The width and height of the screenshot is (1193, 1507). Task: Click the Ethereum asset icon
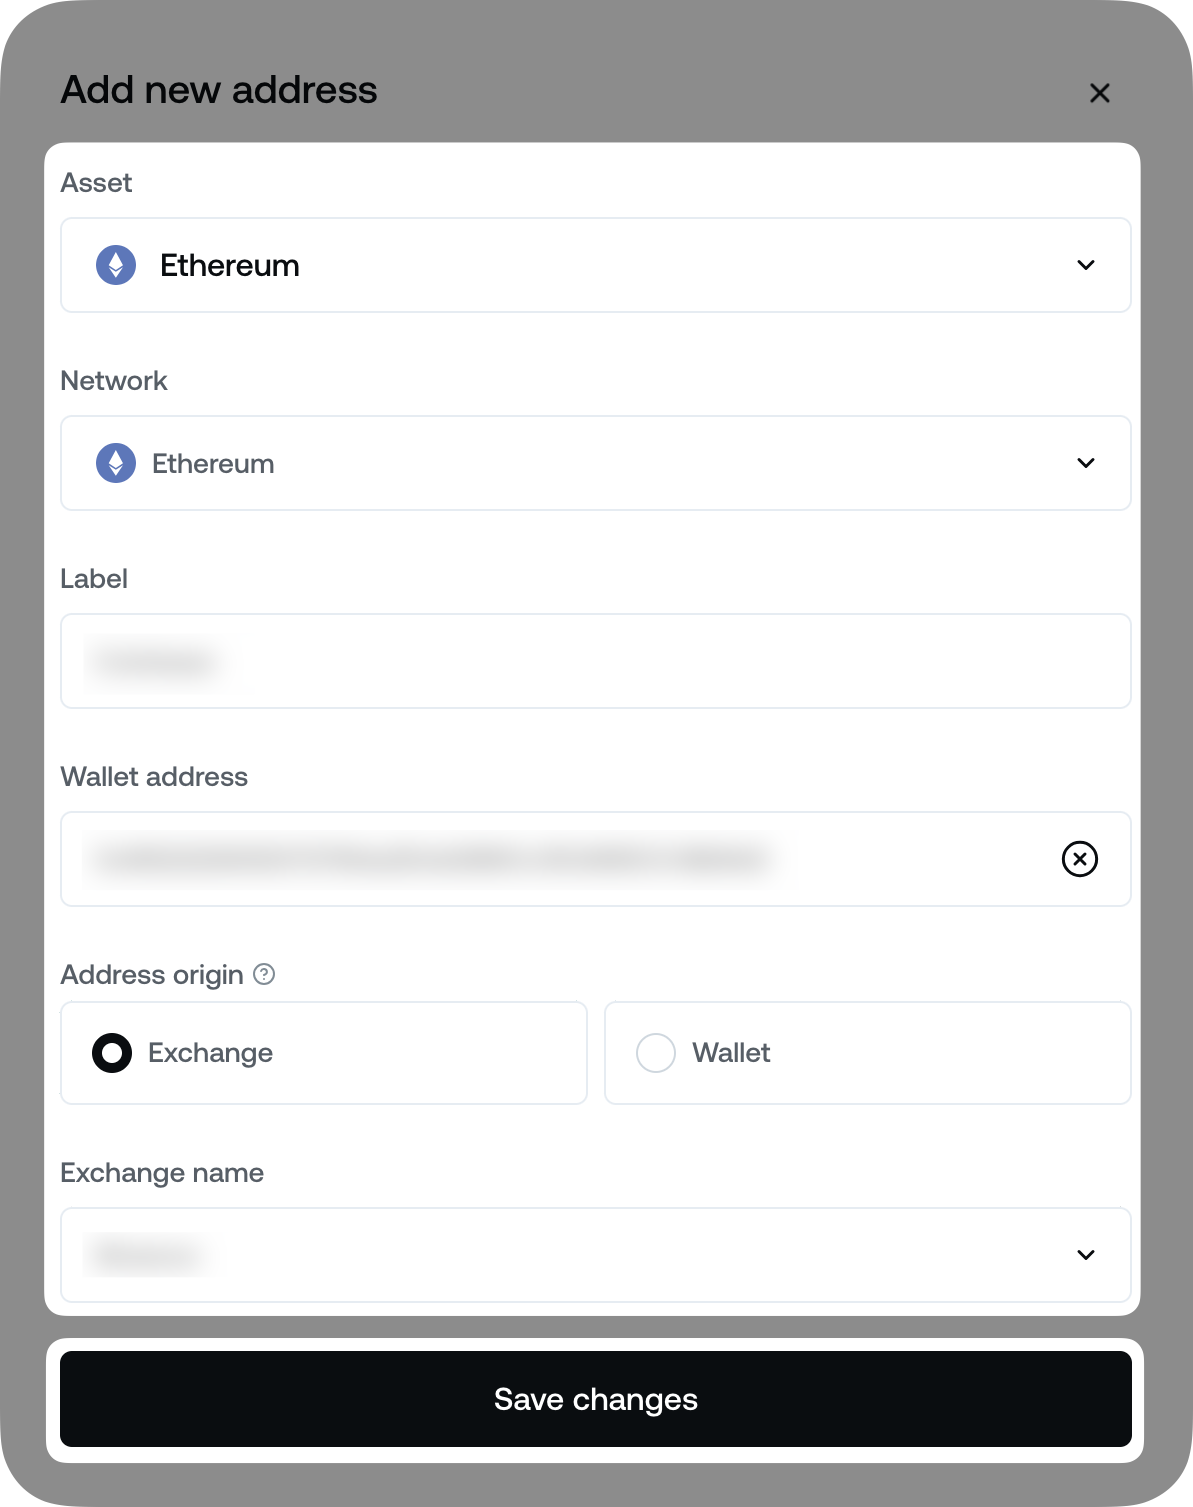[115, 265]
